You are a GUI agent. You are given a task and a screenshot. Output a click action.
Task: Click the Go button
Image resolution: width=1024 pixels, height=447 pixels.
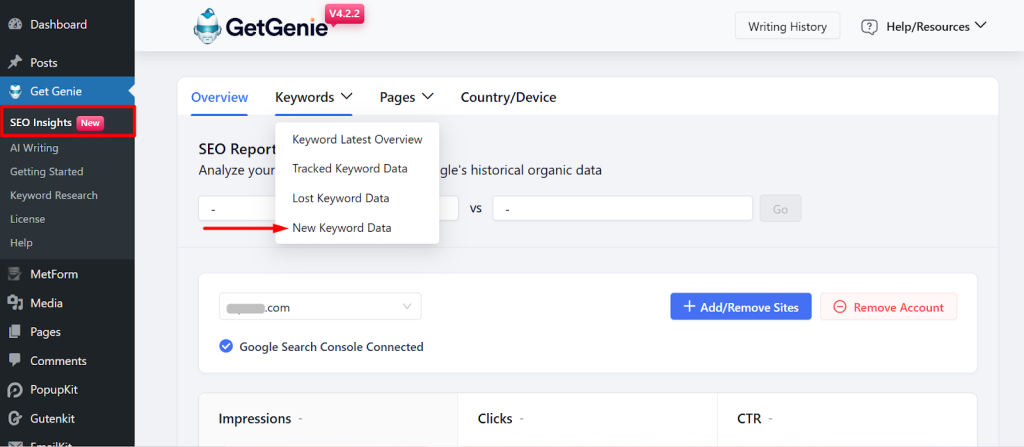tap(780, 209)
